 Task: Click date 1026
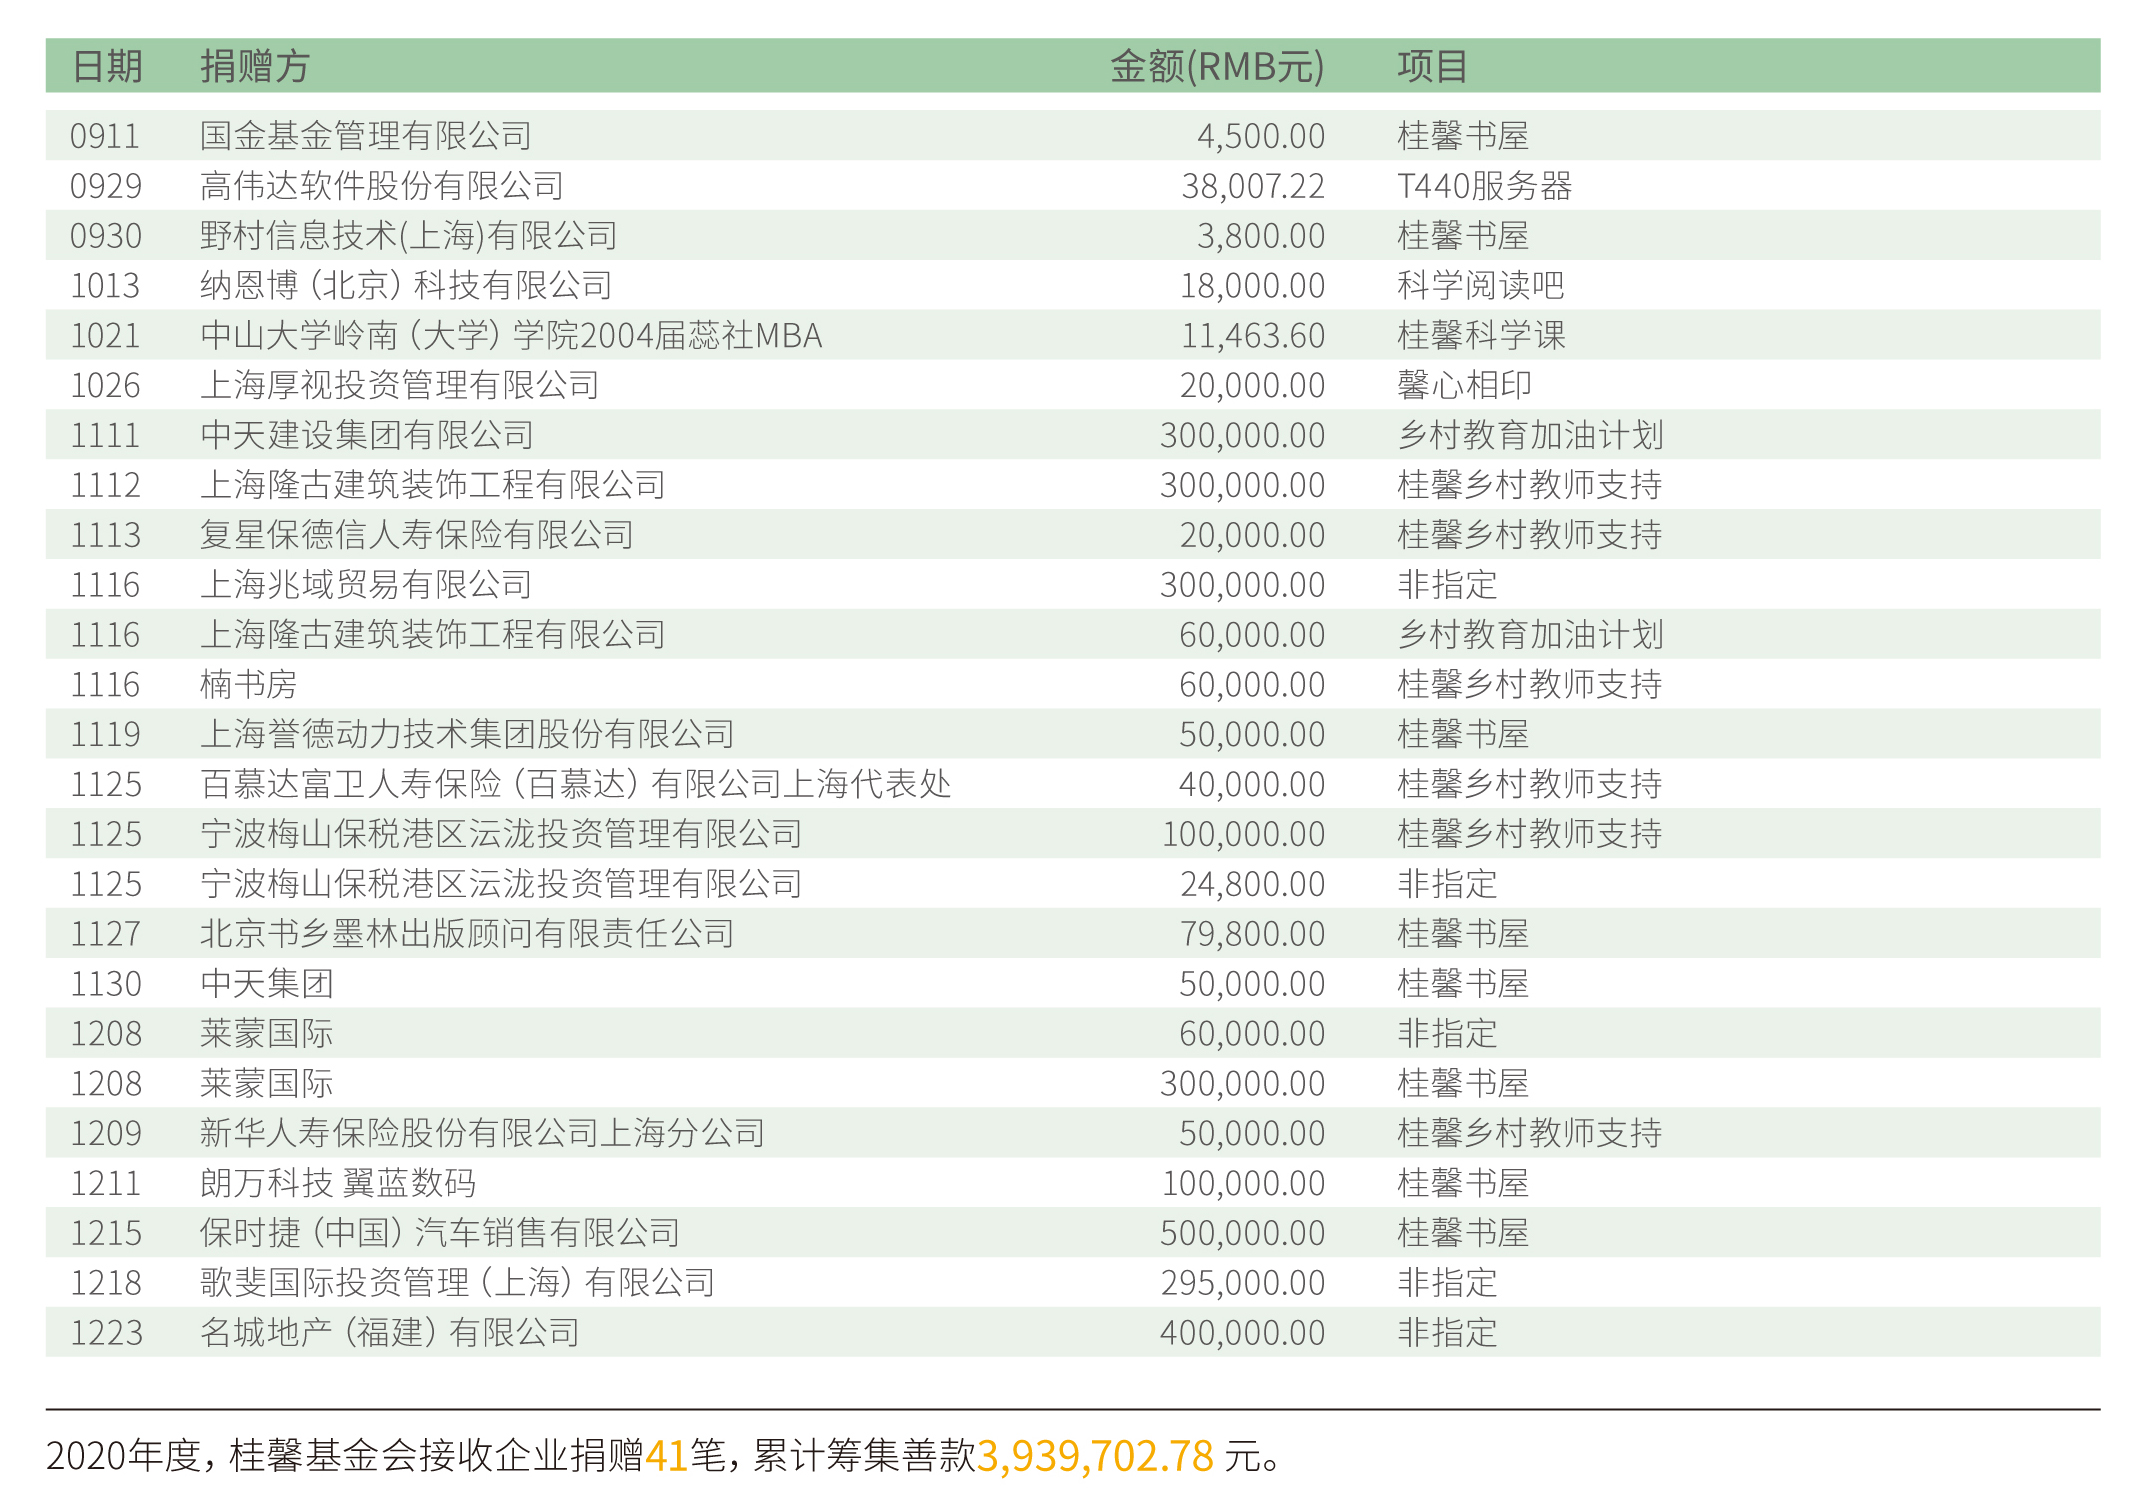pyautogui.click(x=105, y=385)
